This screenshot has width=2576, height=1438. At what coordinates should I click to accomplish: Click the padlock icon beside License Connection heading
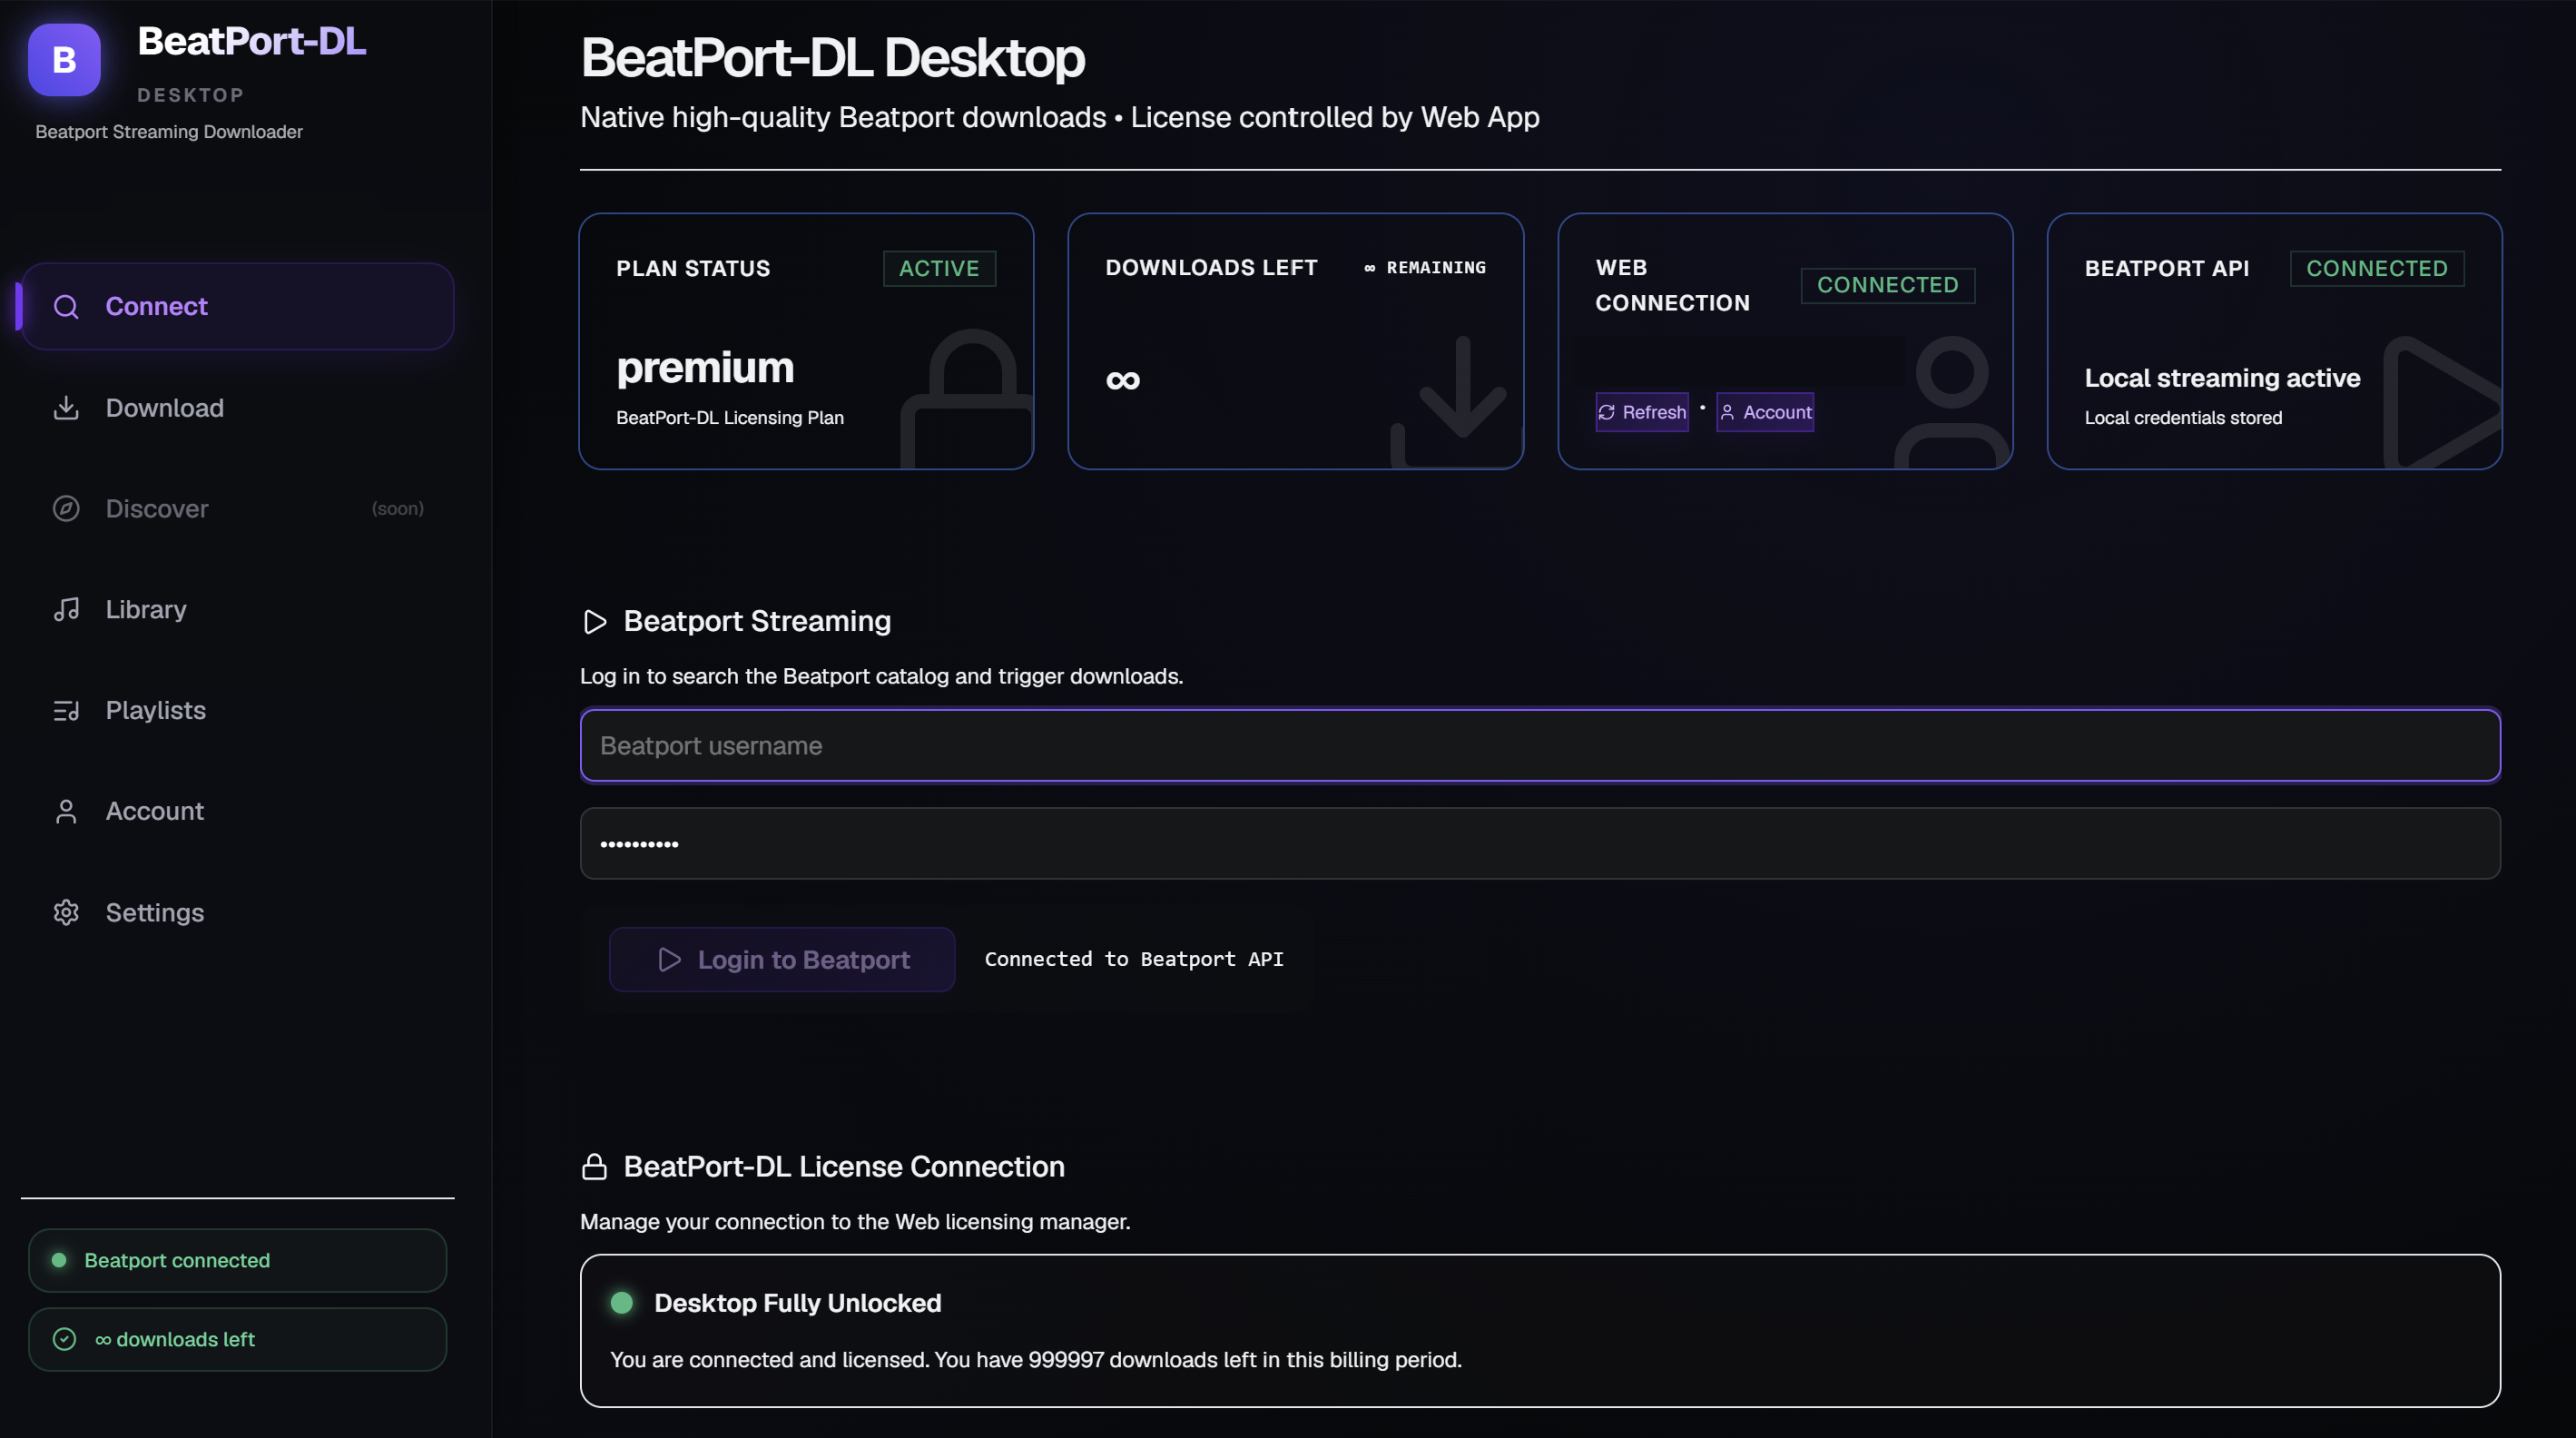pyautogui.click(x=594, y=1167)
